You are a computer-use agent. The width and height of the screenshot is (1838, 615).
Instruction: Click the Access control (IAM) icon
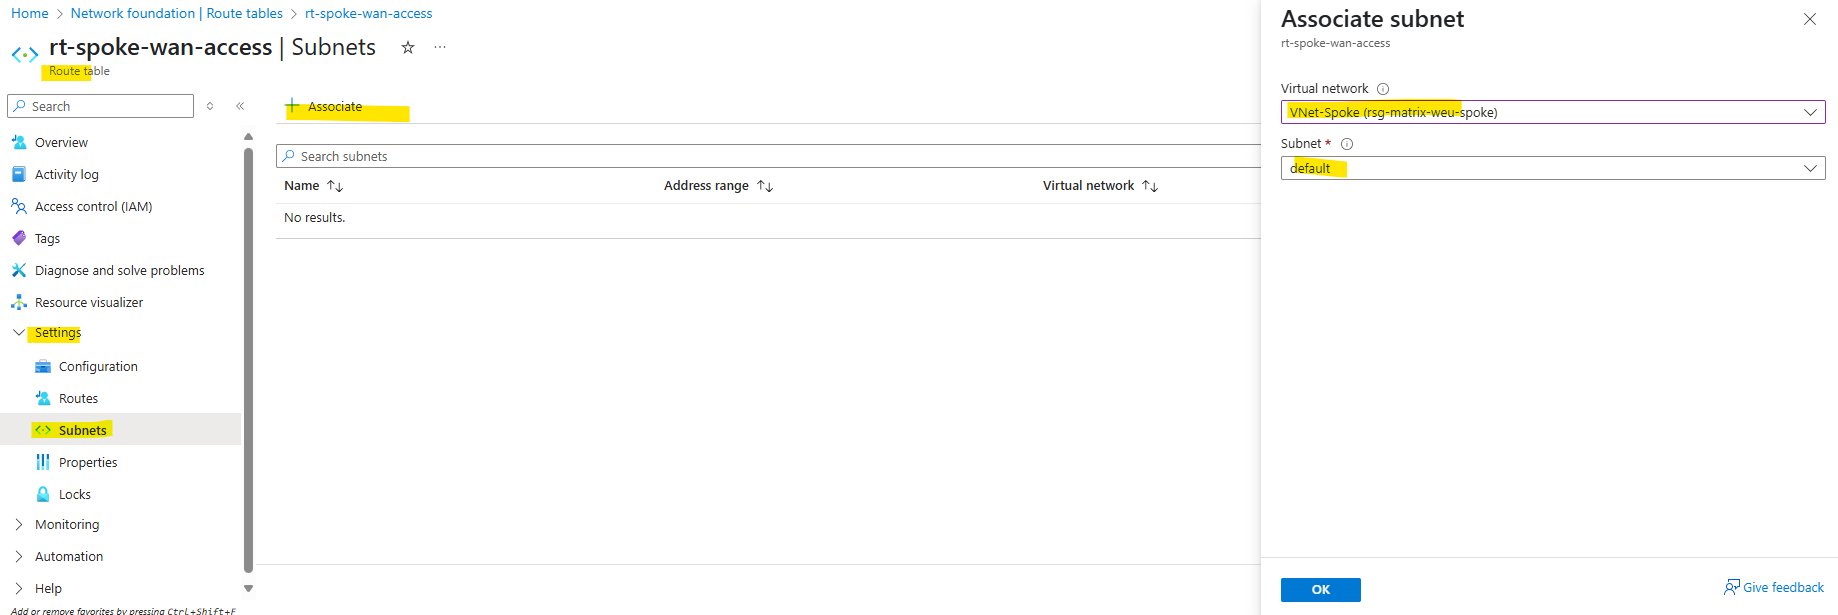click(19, 206)
